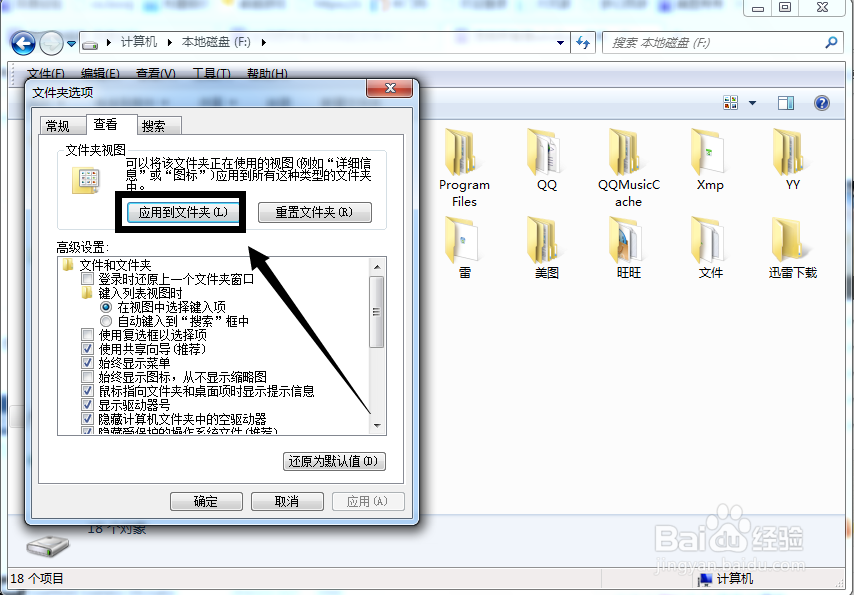854x595 pixels.
Task: Click the Explorer Back navigation arrow
Action: (23, 43)
